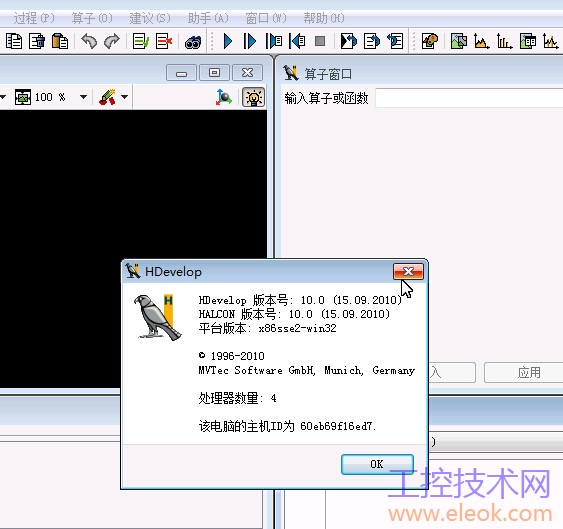Close the HDevelop about dialog
Image resolution: width=563 pixels, height=529 pixels.
point(408,272)
